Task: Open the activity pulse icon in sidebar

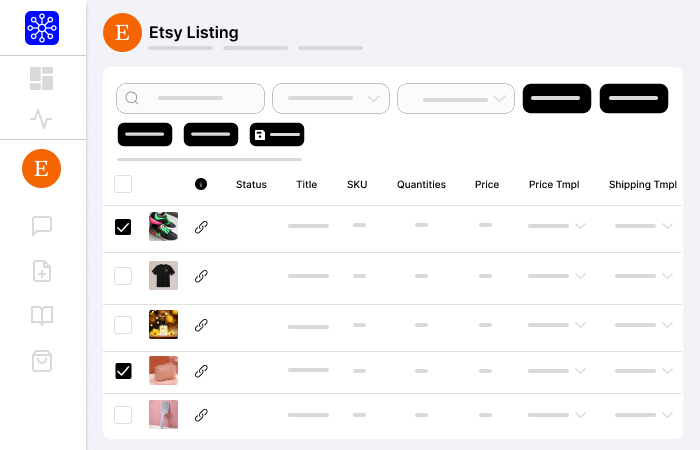Action: click(41, 119)
